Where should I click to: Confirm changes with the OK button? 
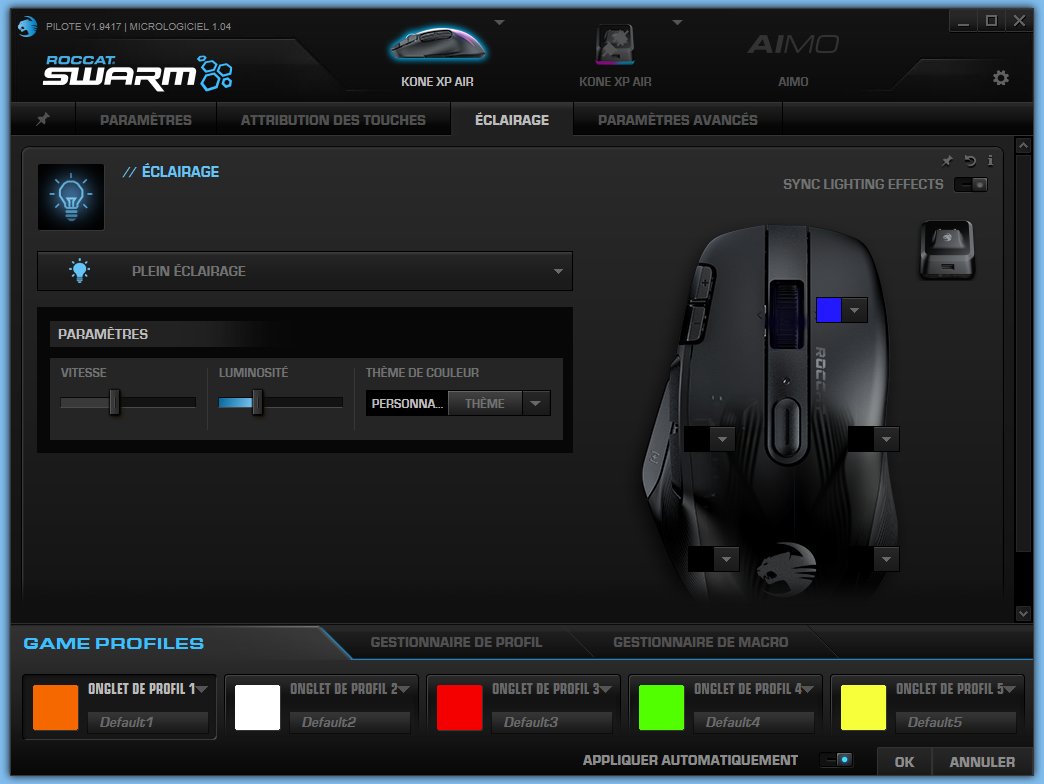tap(903, 761)
